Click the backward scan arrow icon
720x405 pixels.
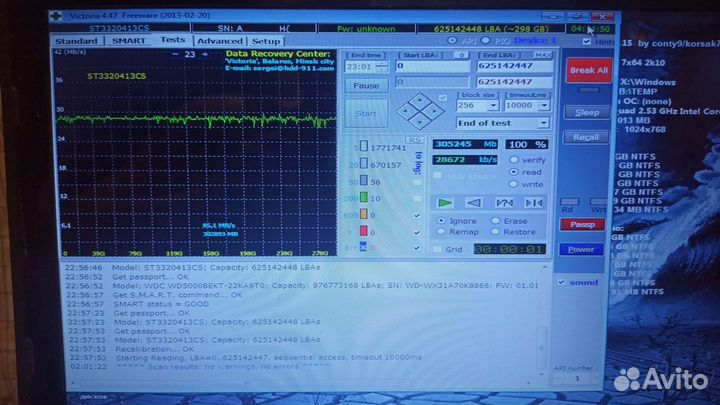point(475,202)
